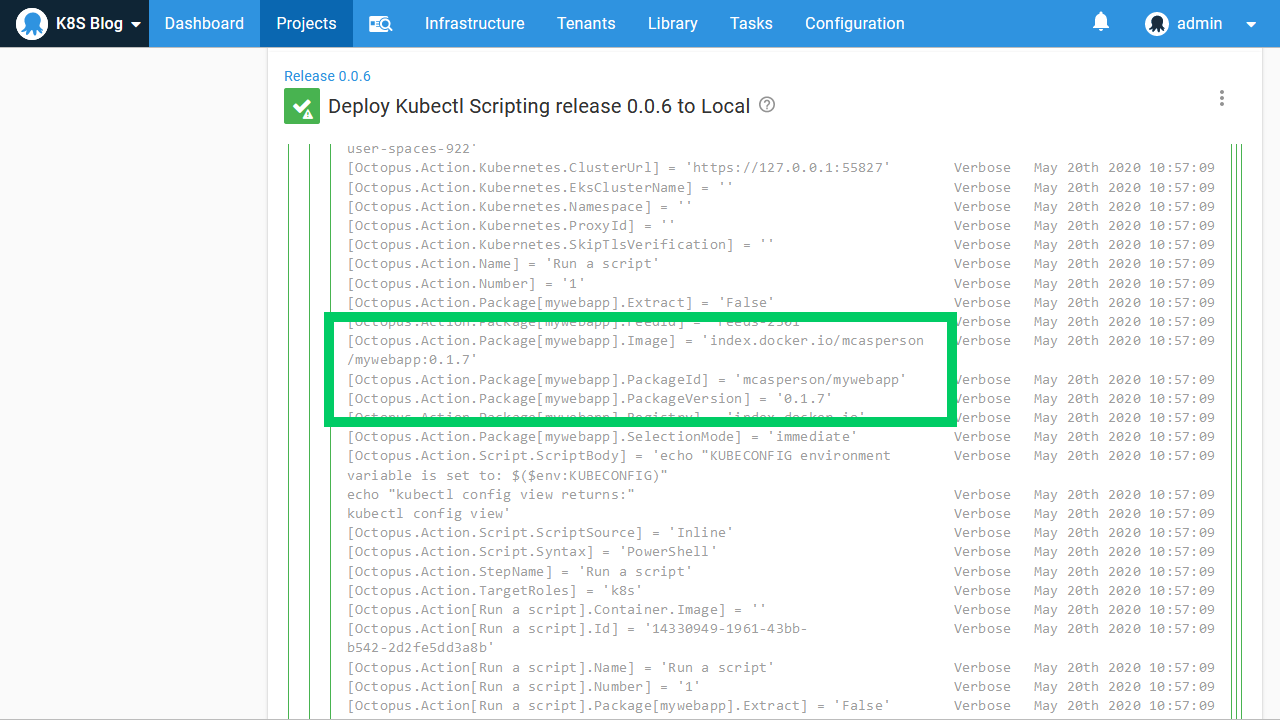Open the Library menu
Viewport: 1280px width, 720px height.
click(672, 23)
